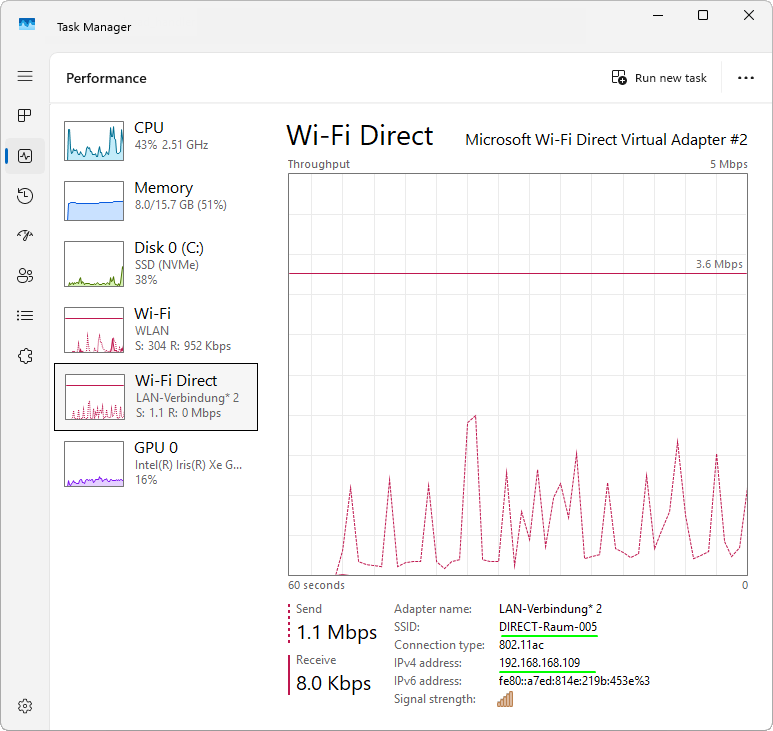Click the IPv6 address fe80::a7ed:814e:219b:453e%3
773x731 pixels.
click(x=574, y=681)
